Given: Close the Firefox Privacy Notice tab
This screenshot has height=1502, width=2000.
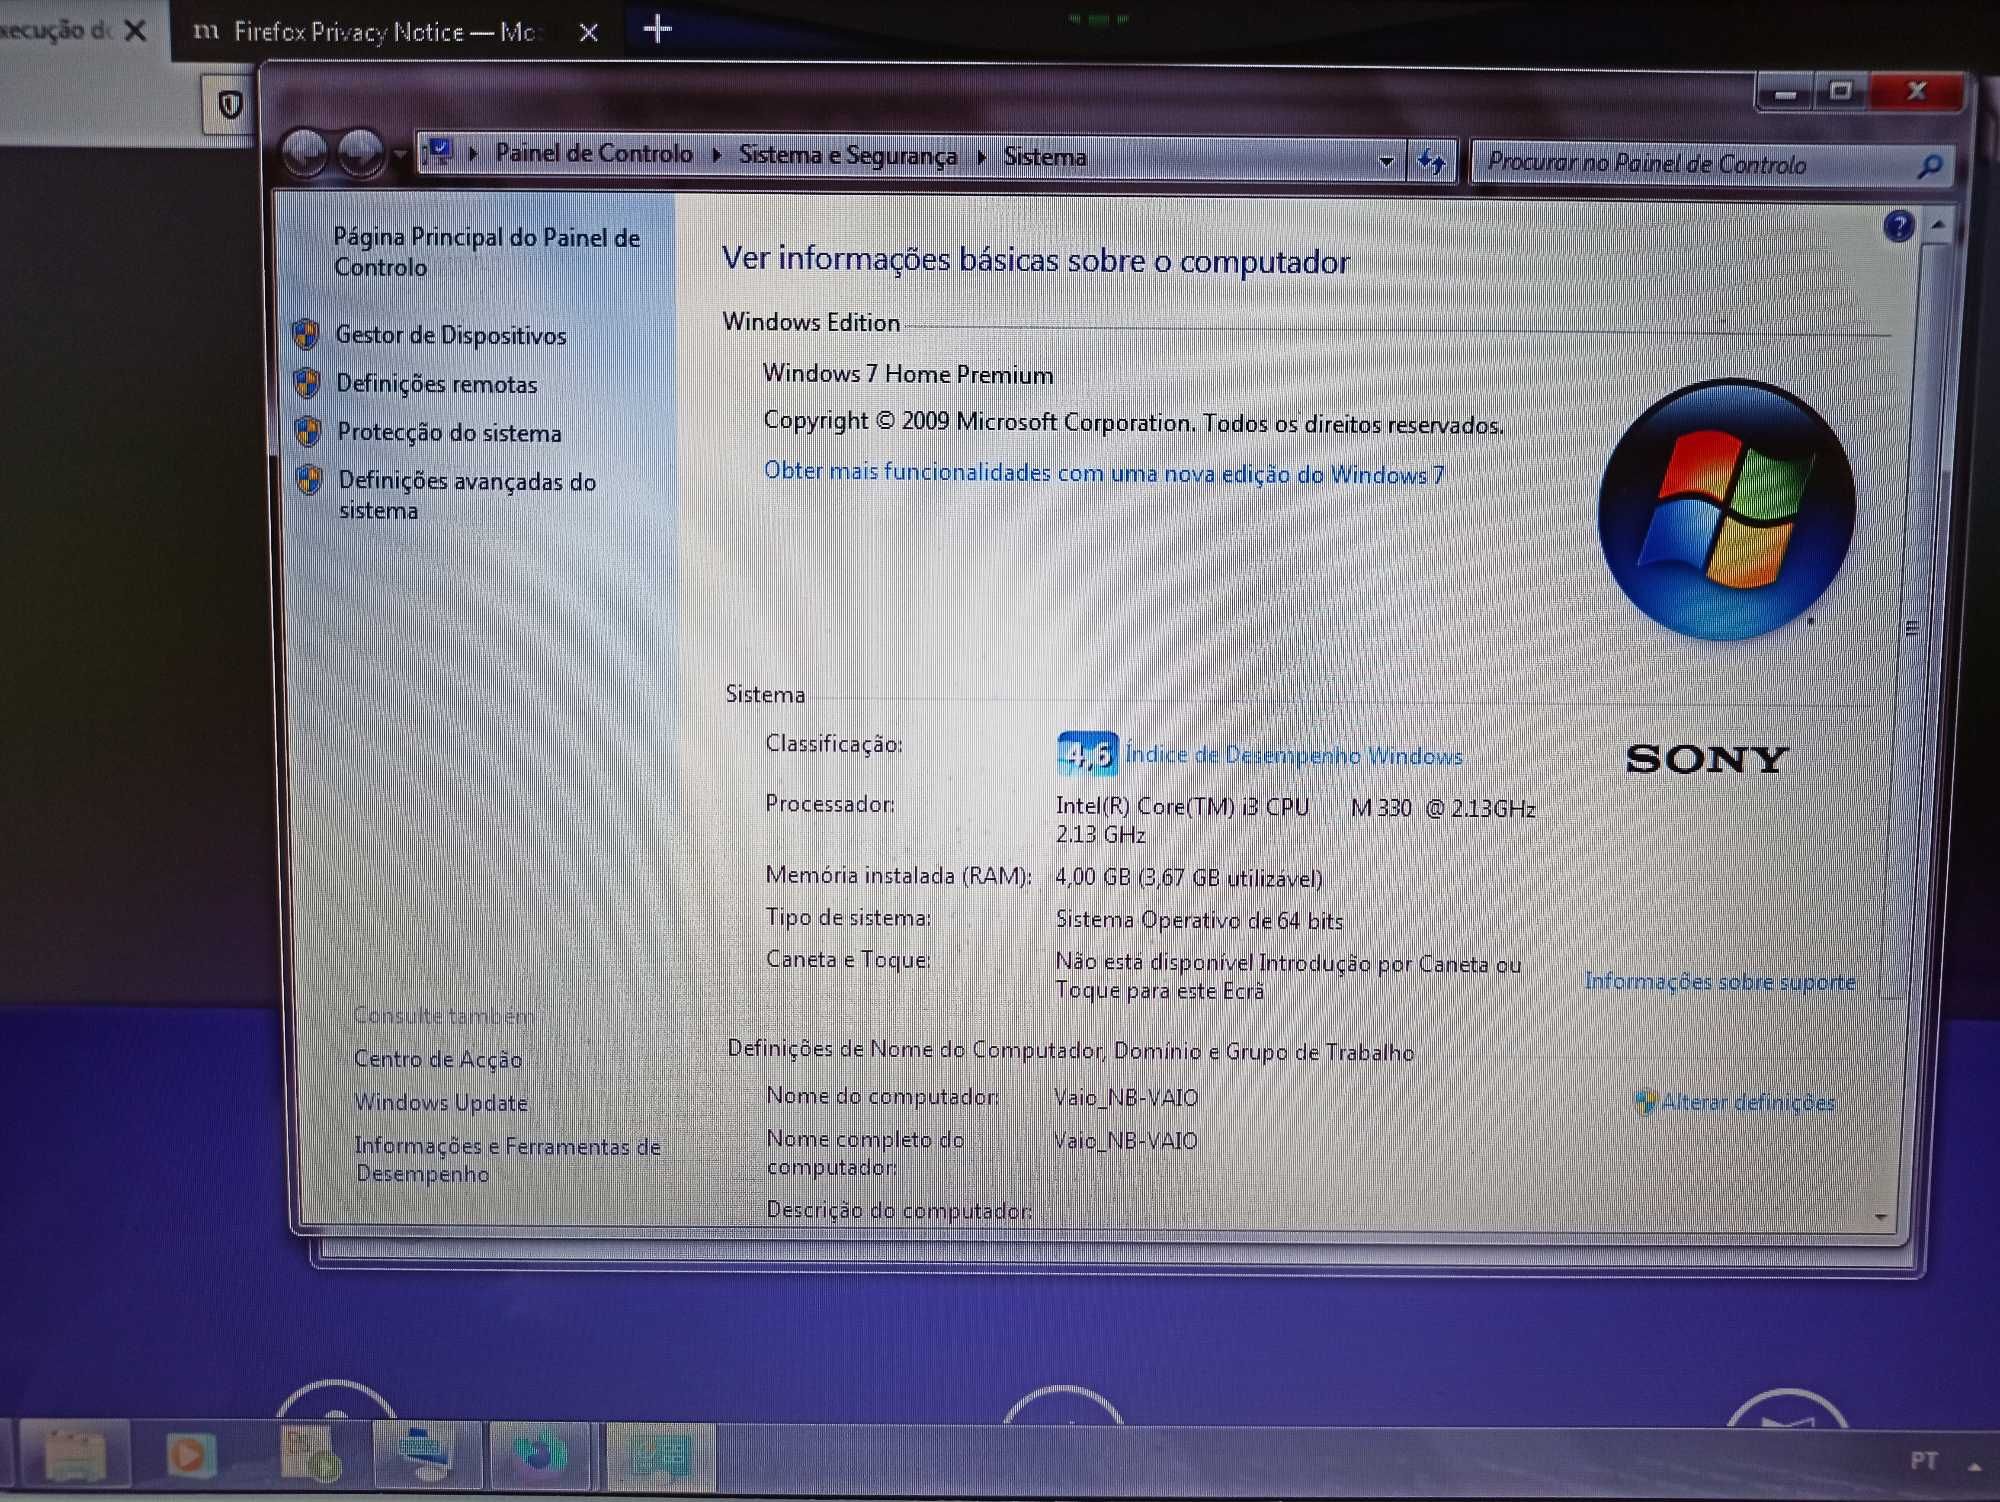Looking at the screenshot, I should pyautogui.click(x=589, y=33).
